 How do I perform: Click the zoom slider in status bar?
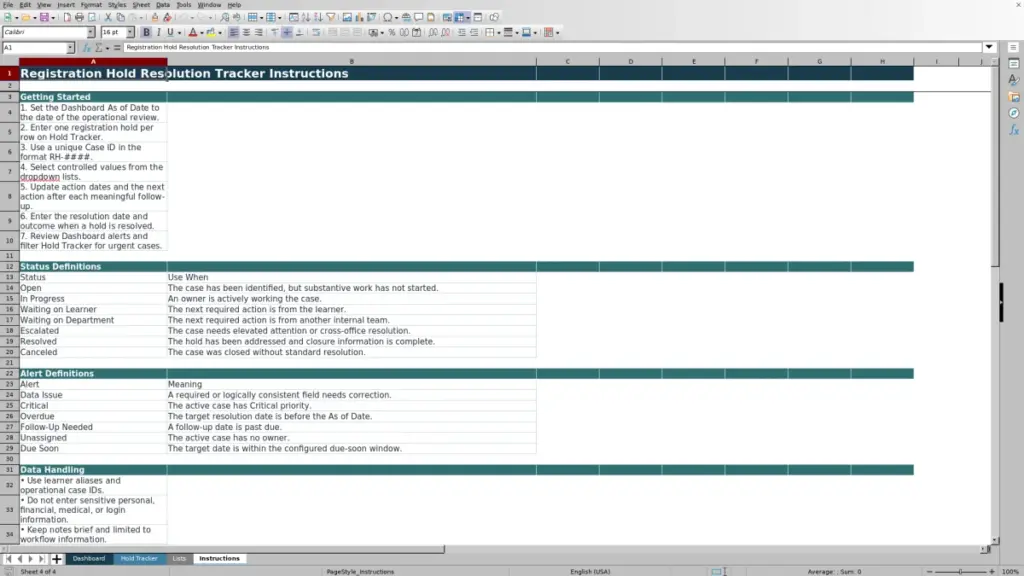click(961, 571)
